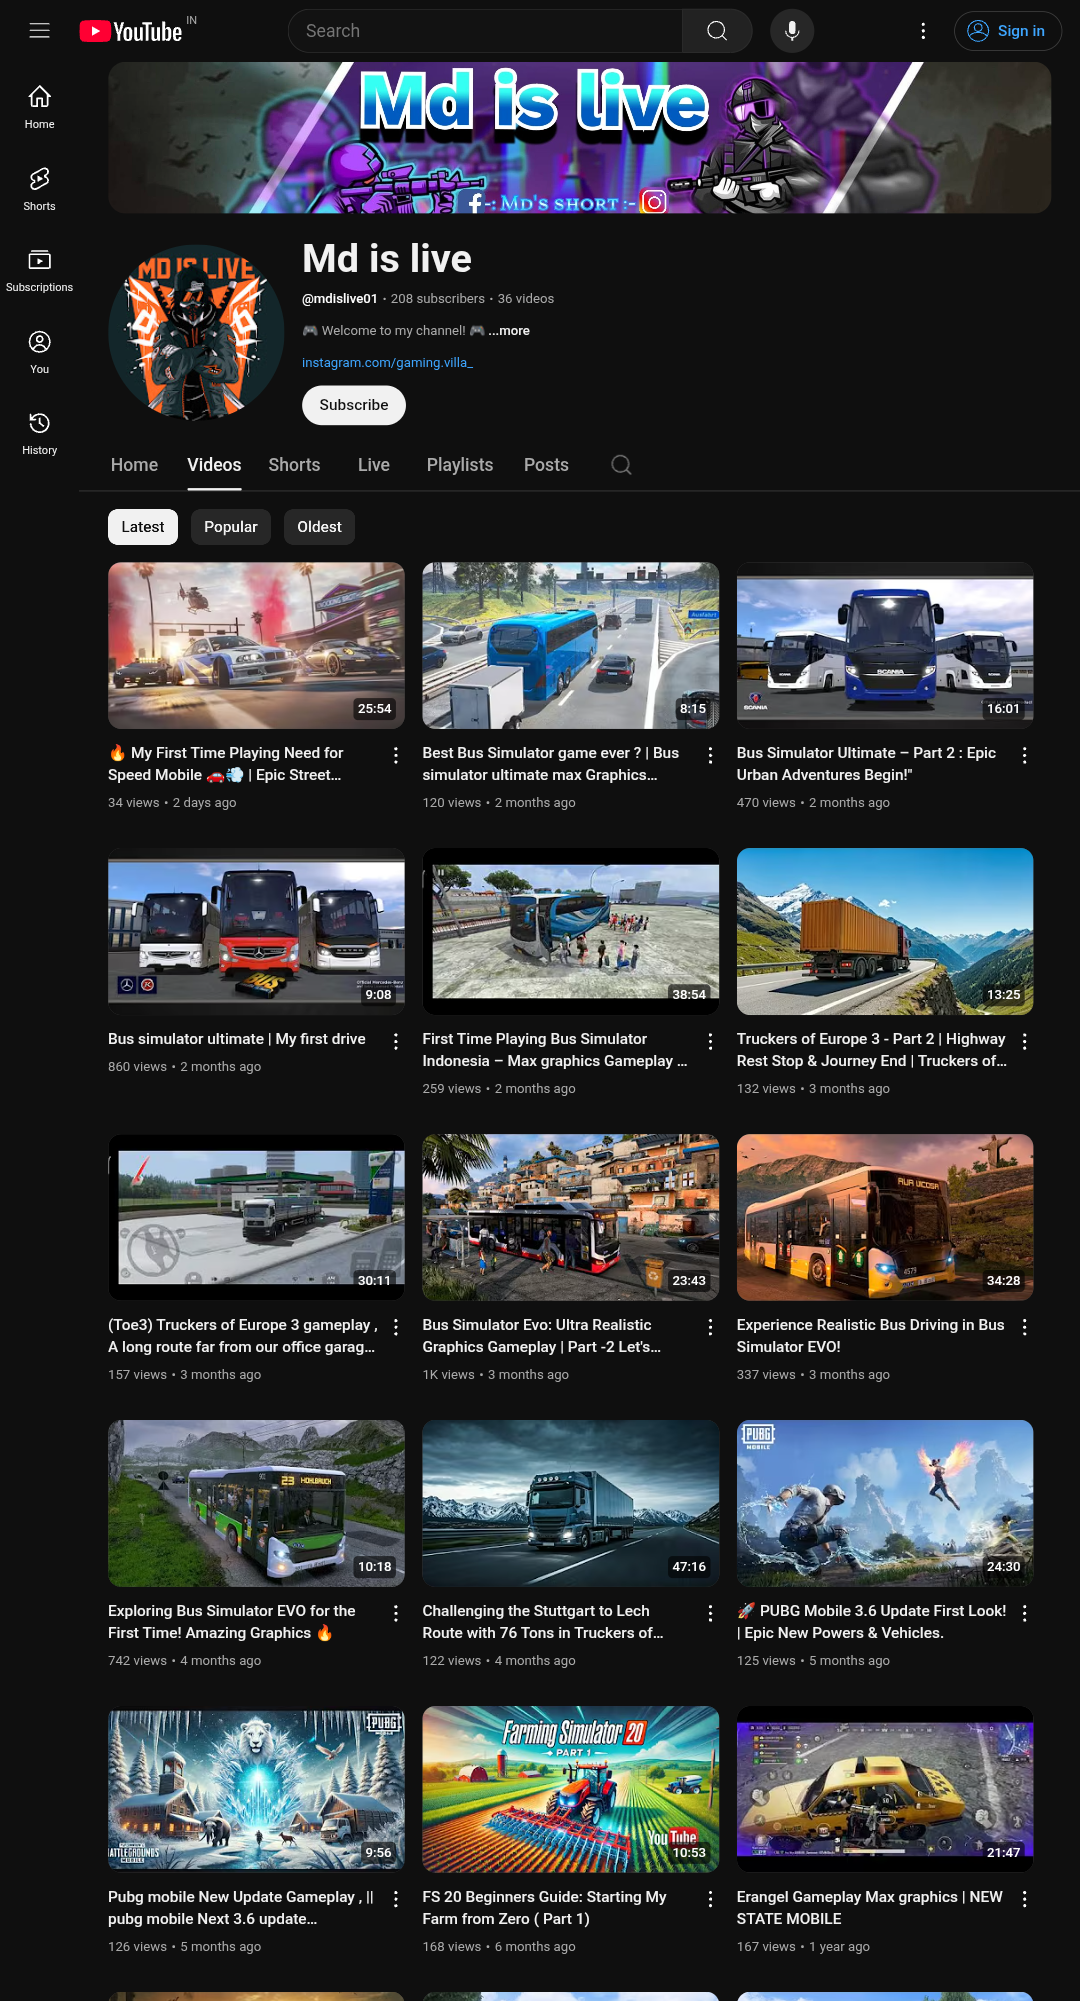
Task: Open action menu for Erangel Gameplay video
Action: point(1024,1899)
